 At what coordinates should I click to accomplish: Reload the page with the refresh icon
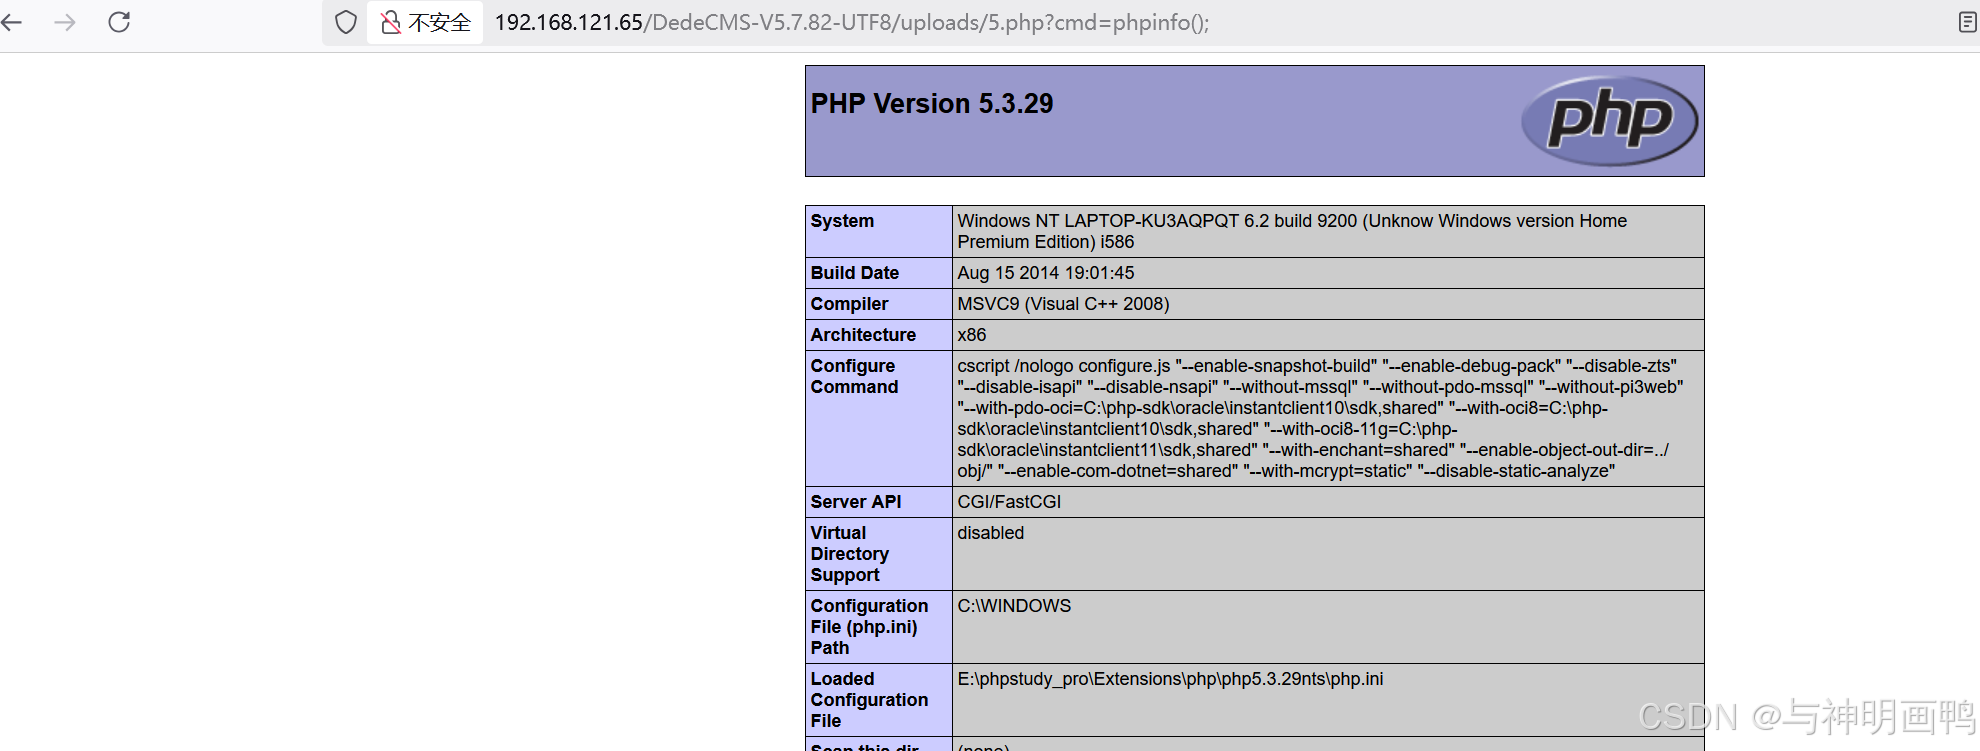[119, 22]
